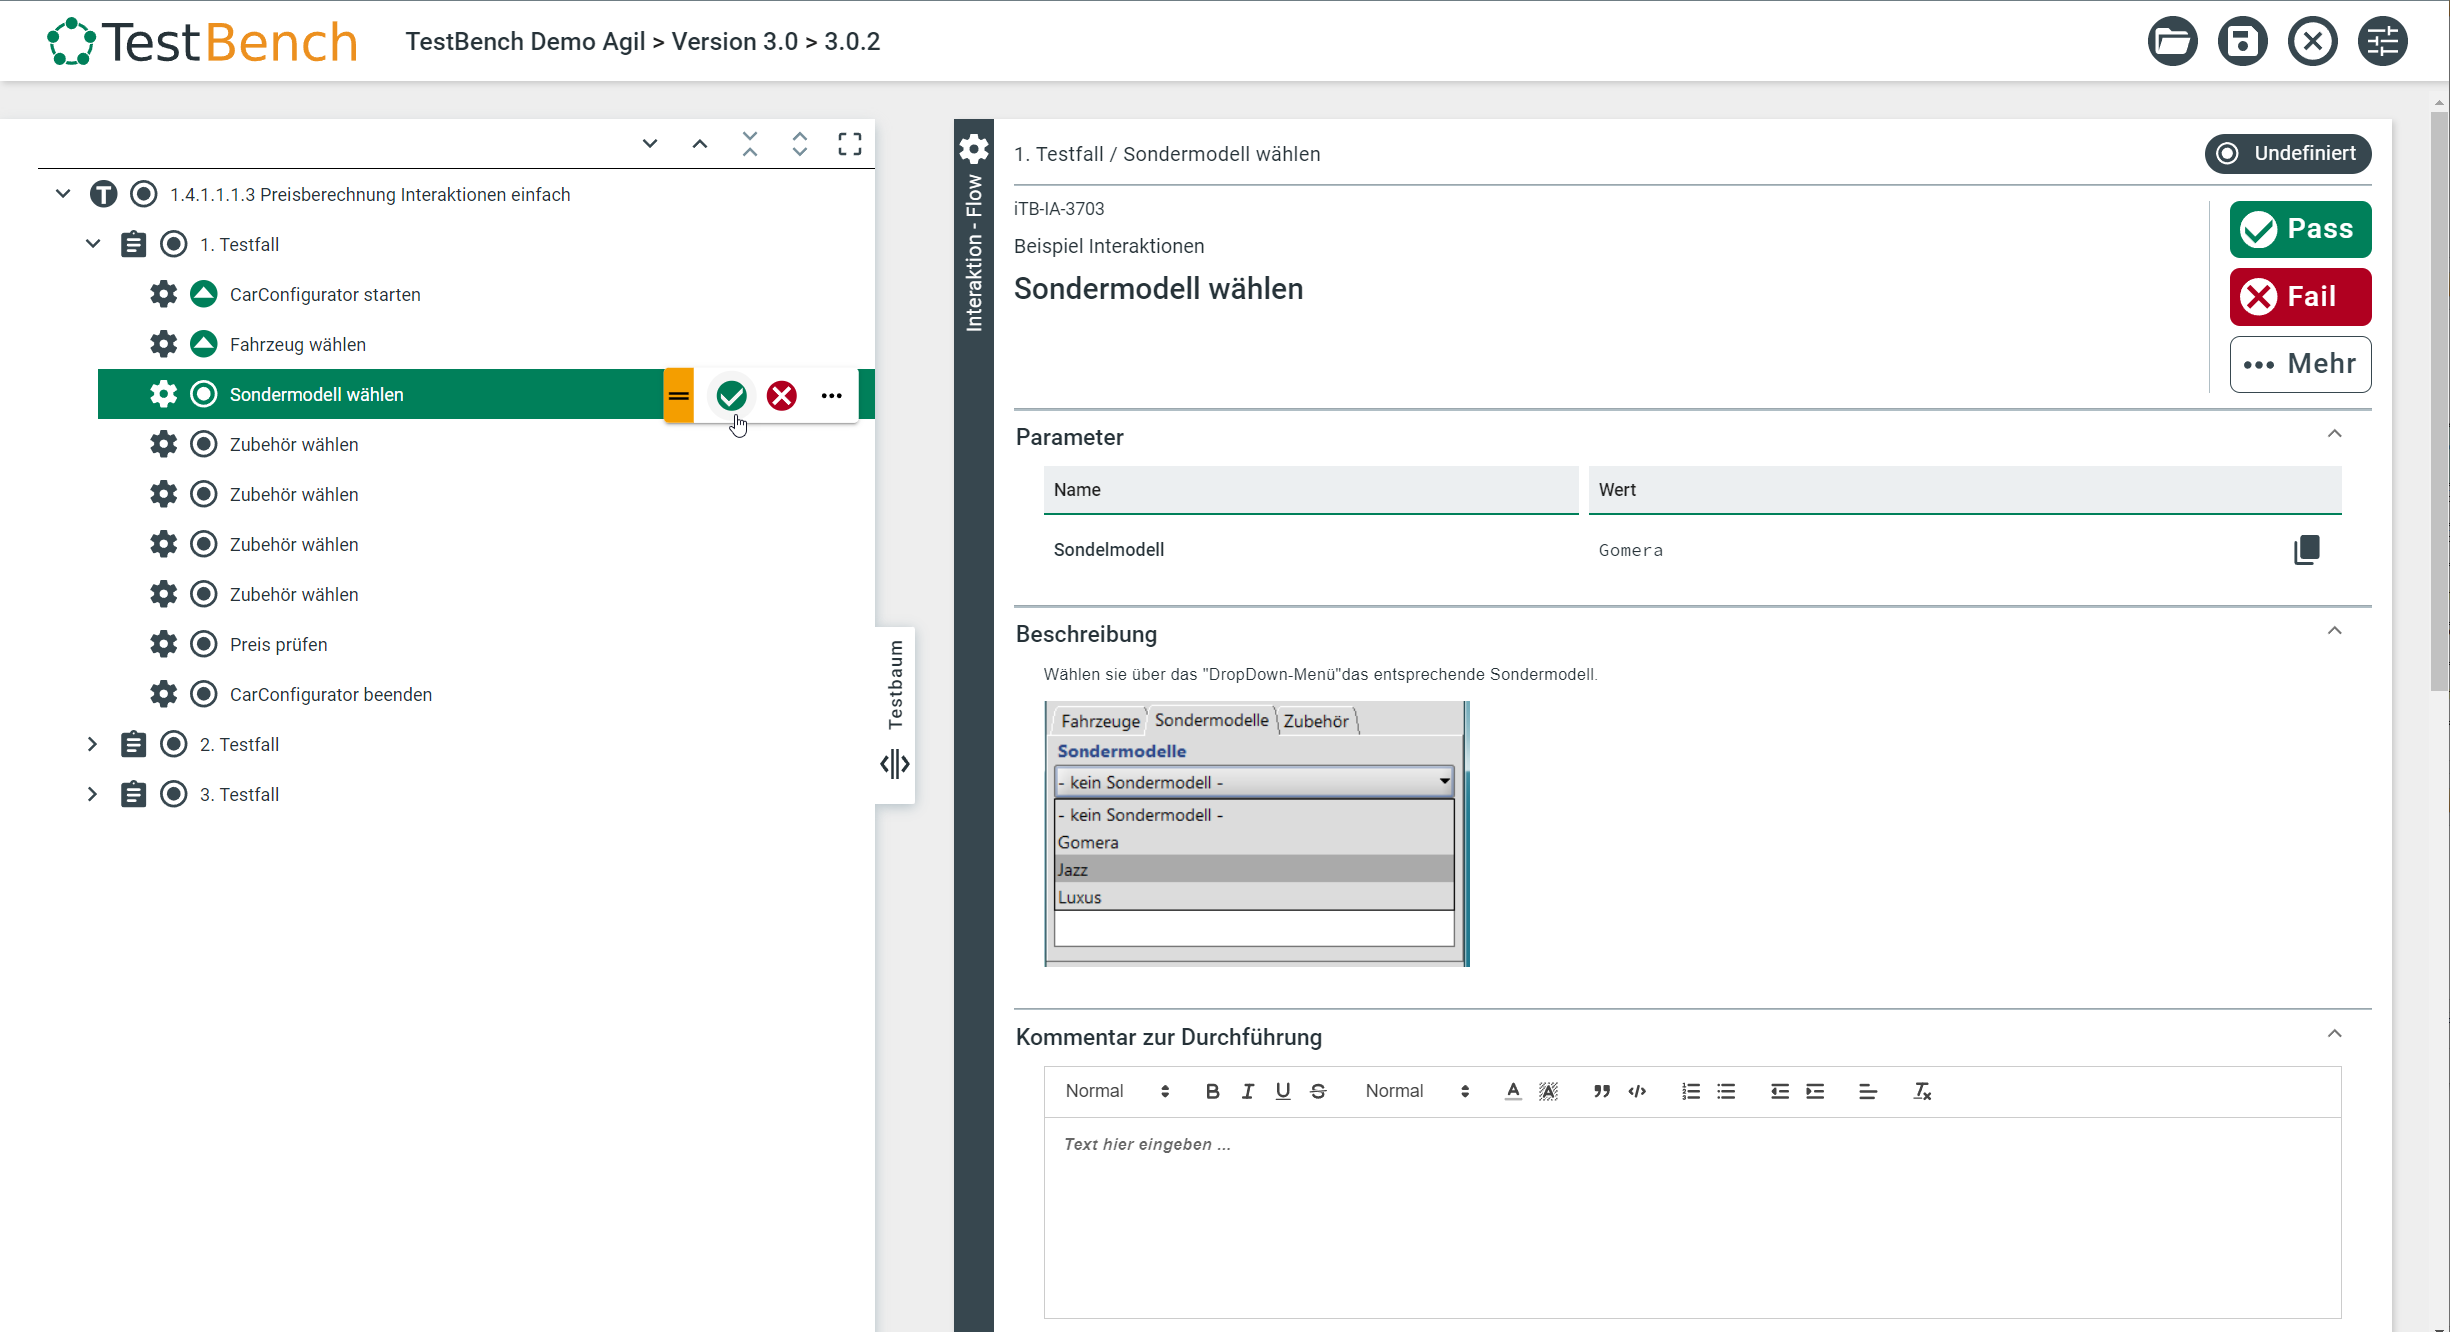Click the orange equals handle on selected row
This screenshot has width=2450, height=1332.
tap(679, 396)
